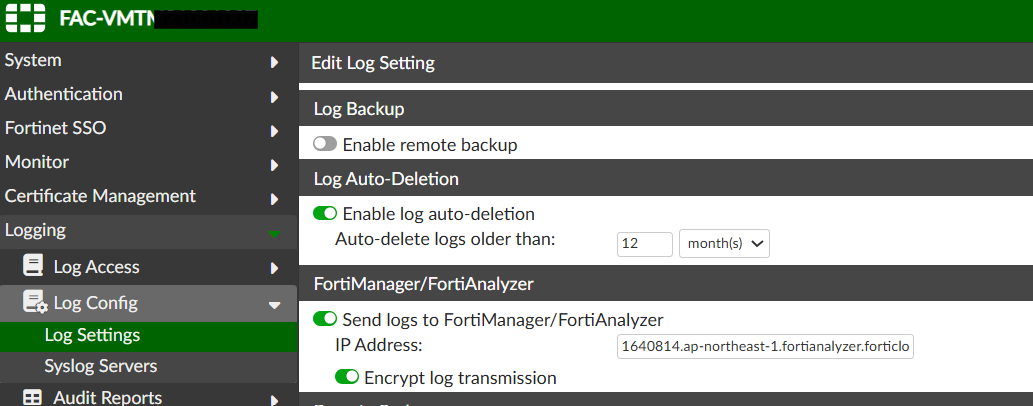Image resolution: width=1033 pixels, height=406 pixels.
Task: Collapse the Logging section arrow
Action: 275,233
